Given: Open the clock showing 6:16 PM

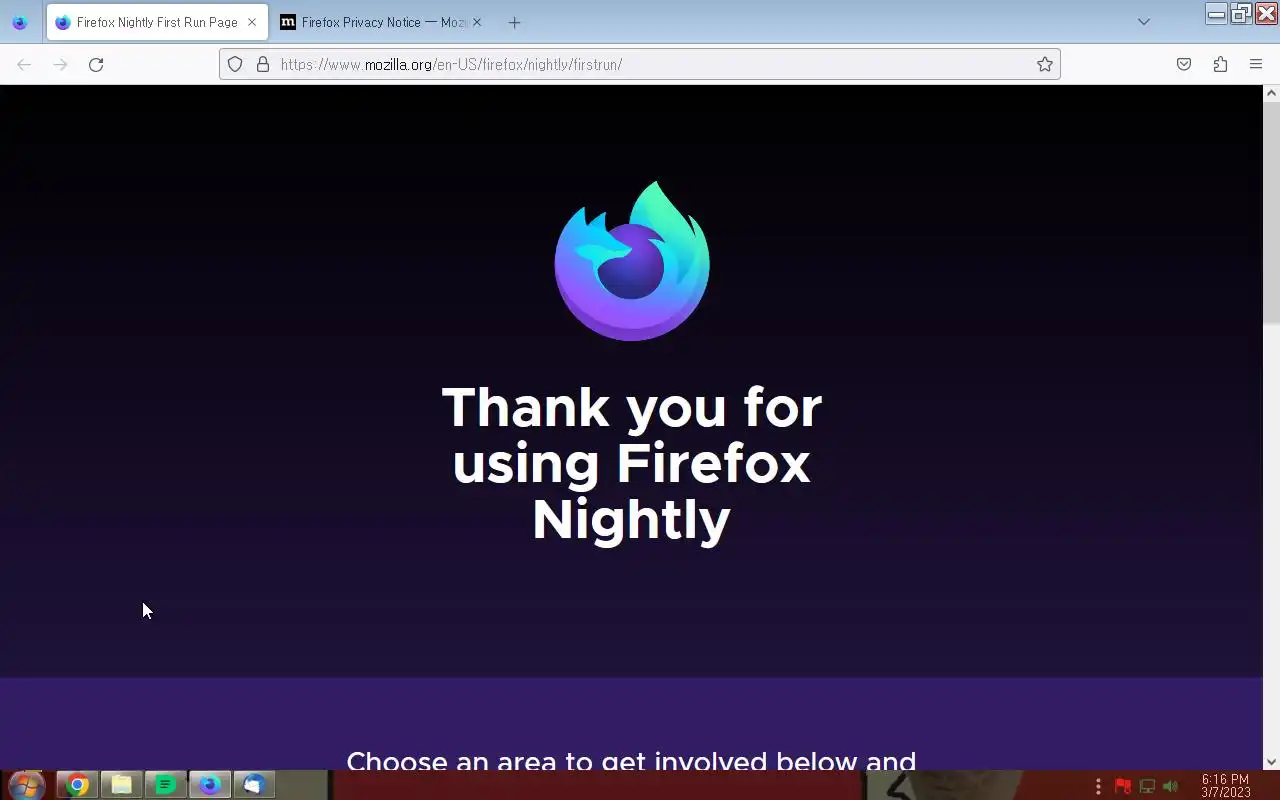Looking at the screenshot, I should (x=1226, y=786).
